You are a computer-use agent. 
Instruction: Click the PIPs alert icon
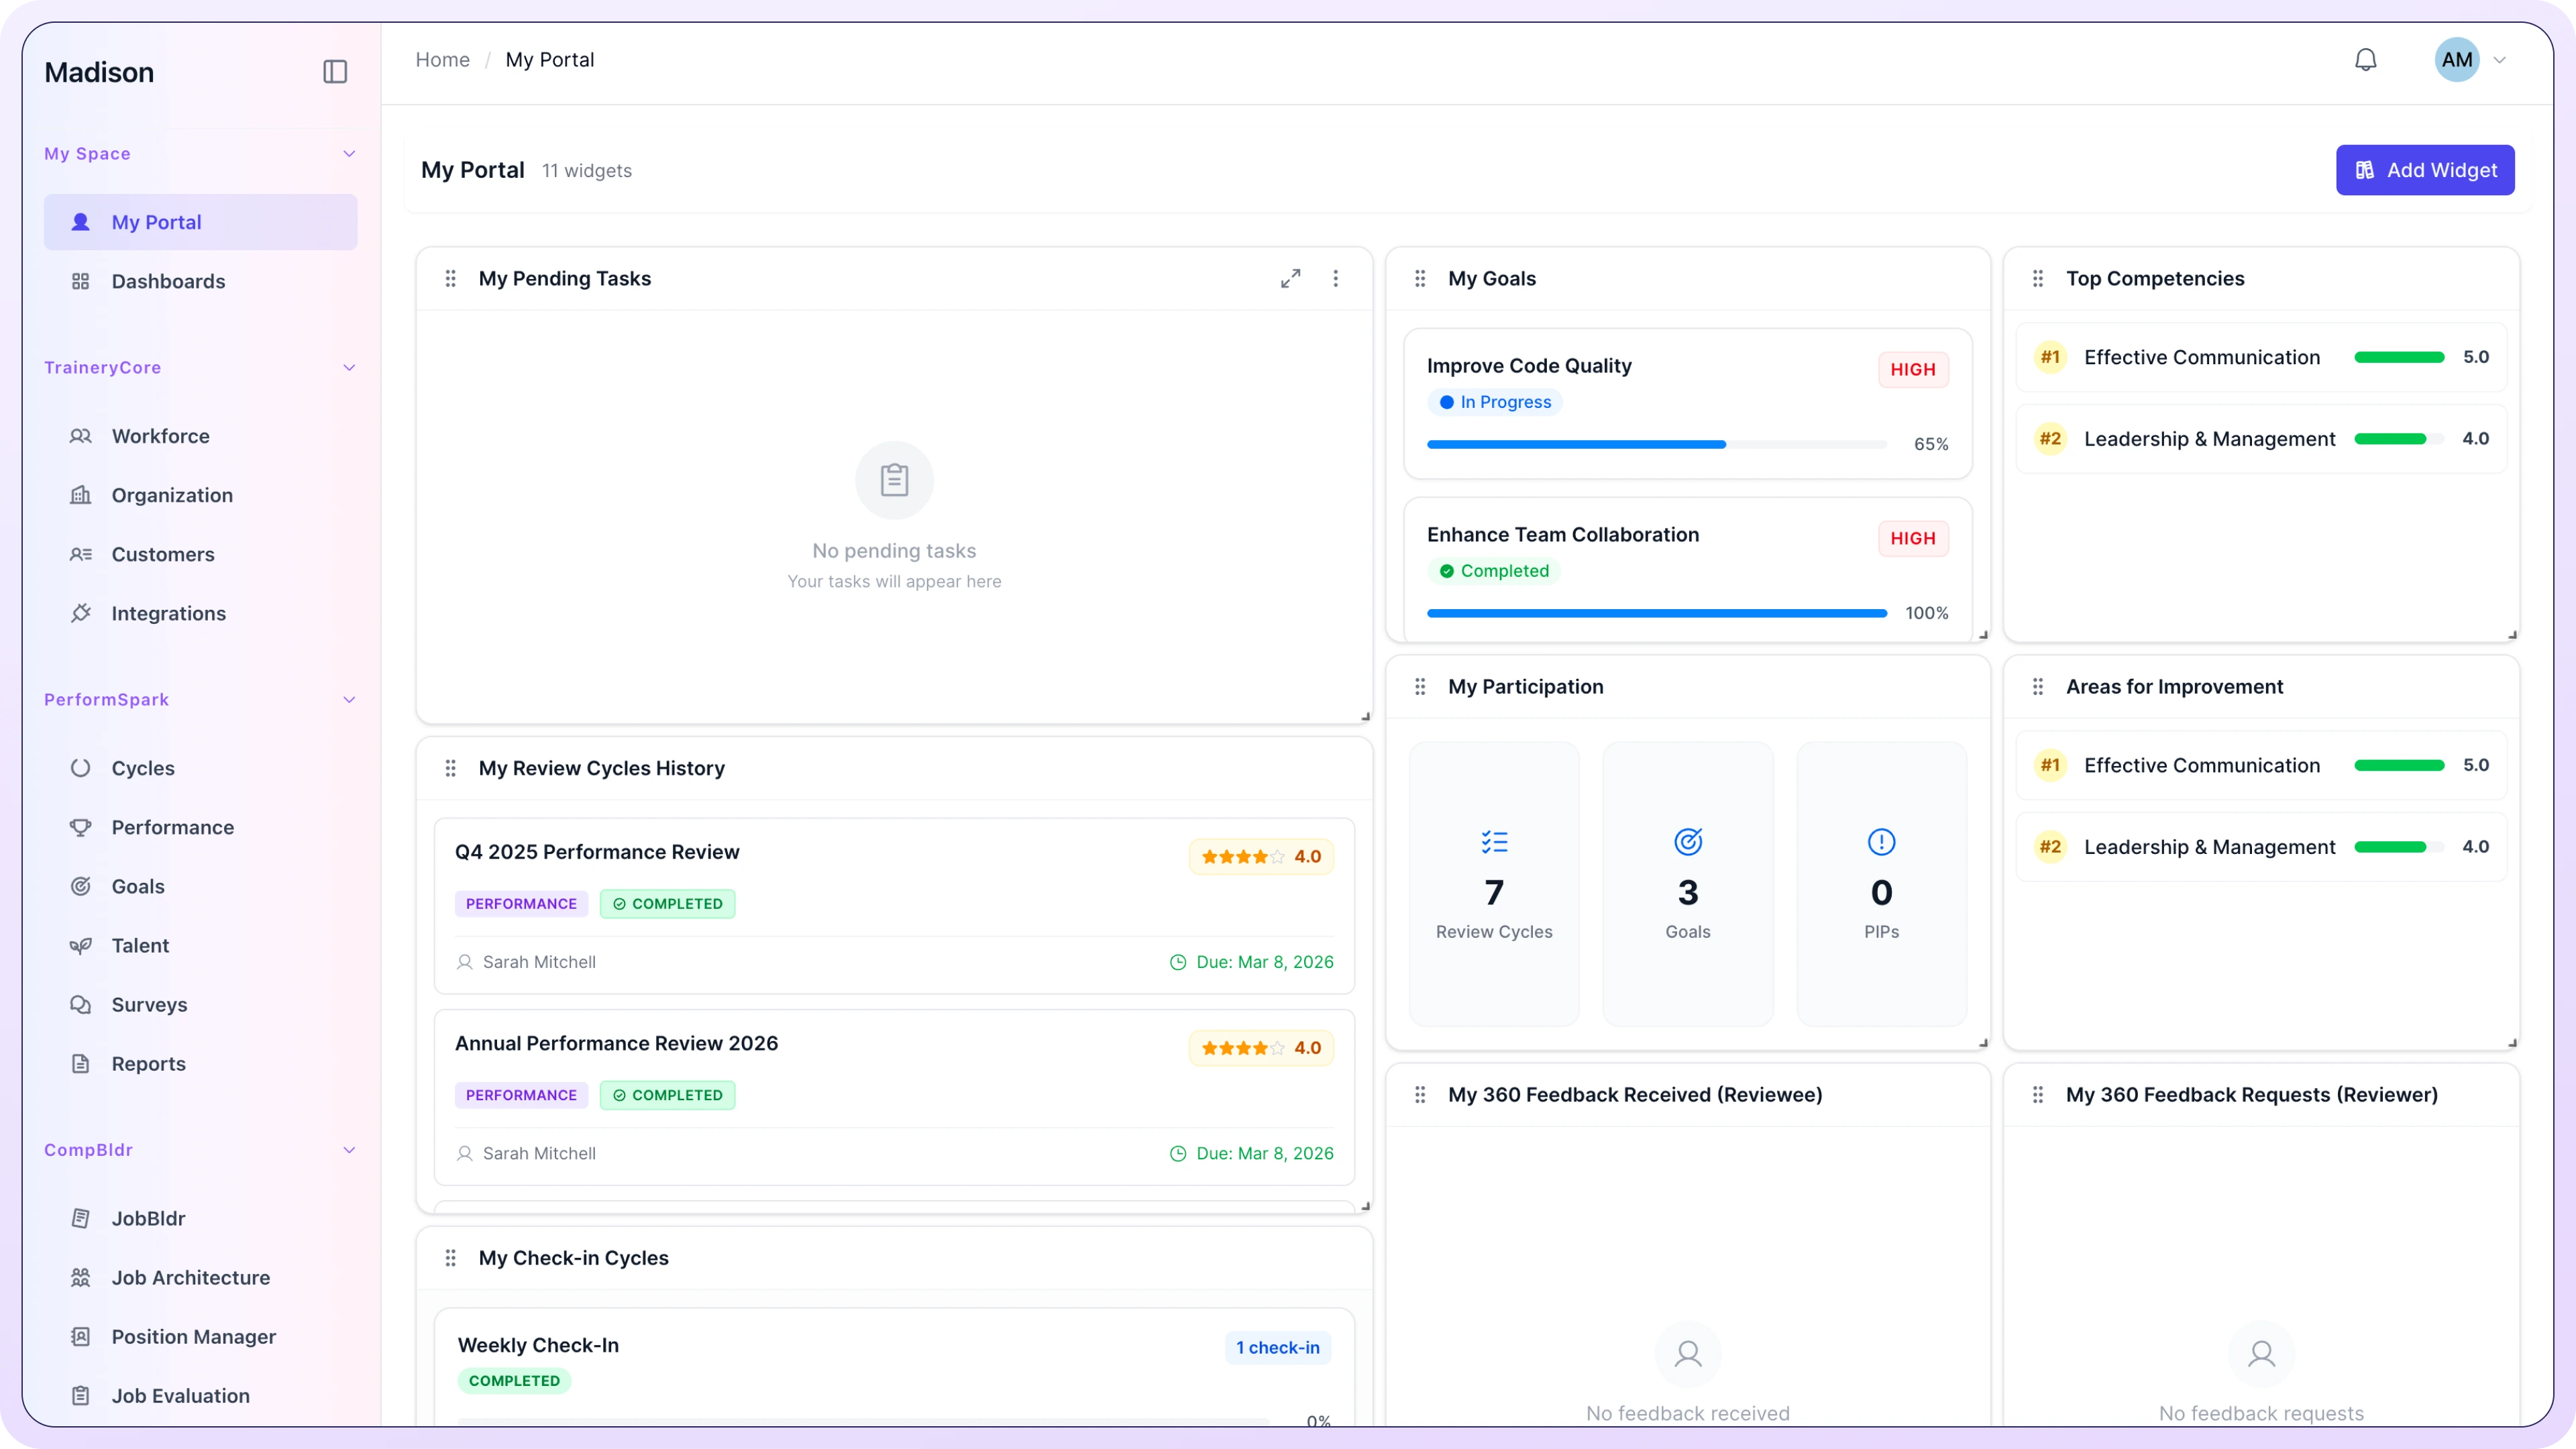click(1881, 842)
